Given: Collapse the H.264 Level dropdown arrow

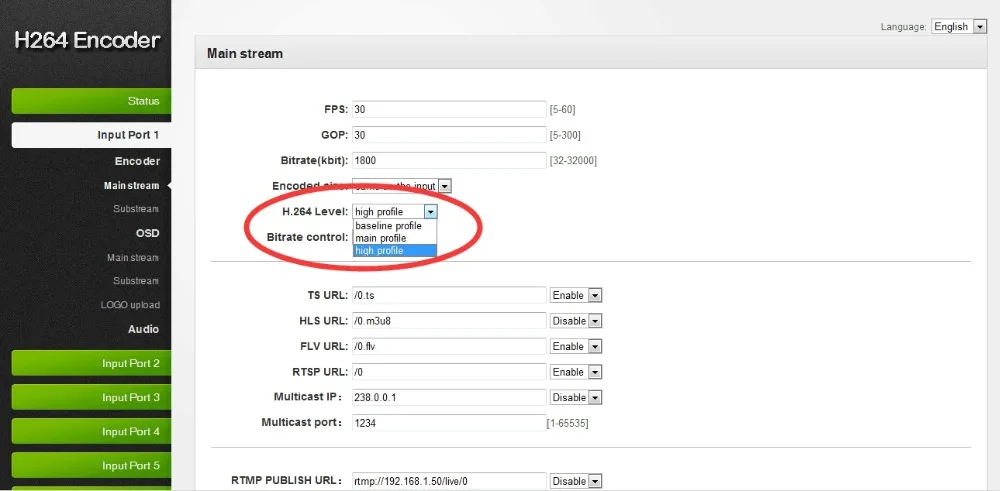Looking at the screenshot, I should (431, 212).
